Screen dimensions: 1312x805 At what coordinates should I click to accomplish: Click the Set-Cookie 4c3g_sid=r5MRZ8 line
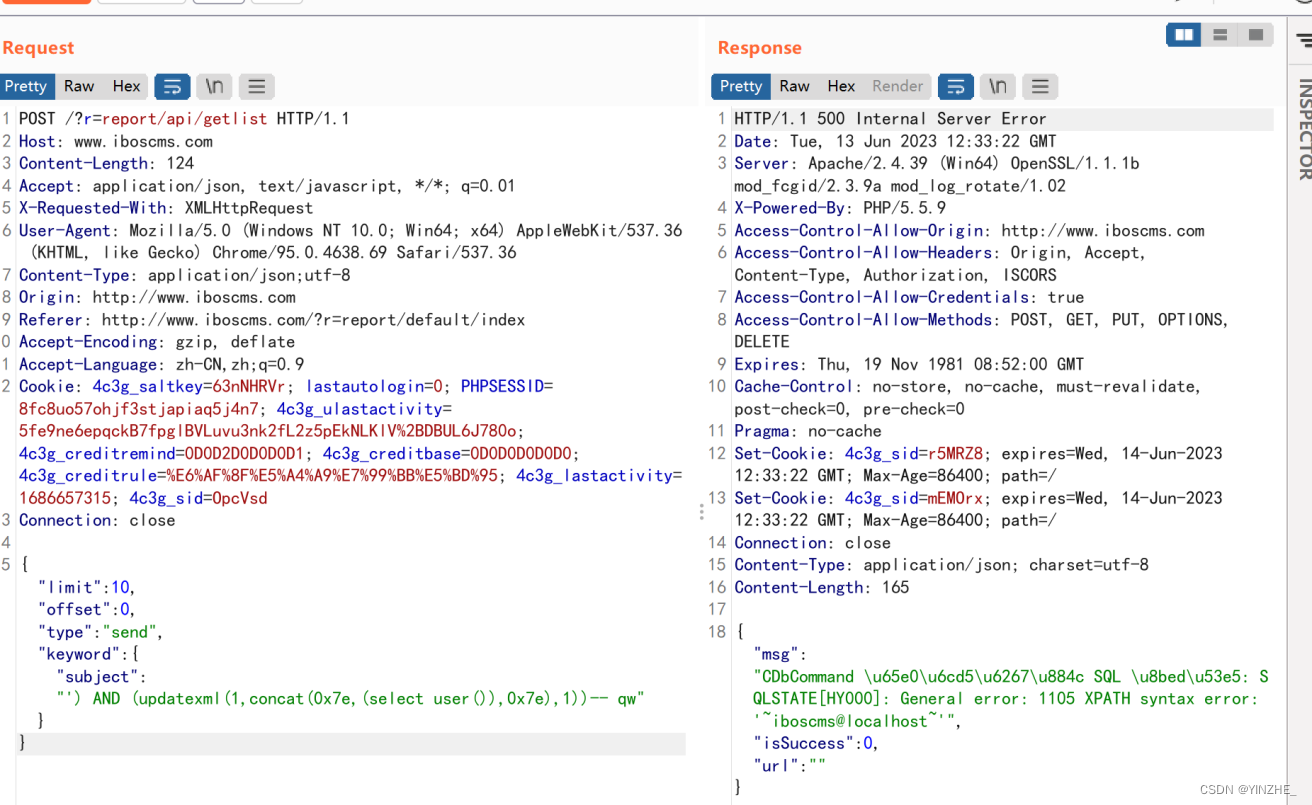pyautogui.click(x=978, y=464)
